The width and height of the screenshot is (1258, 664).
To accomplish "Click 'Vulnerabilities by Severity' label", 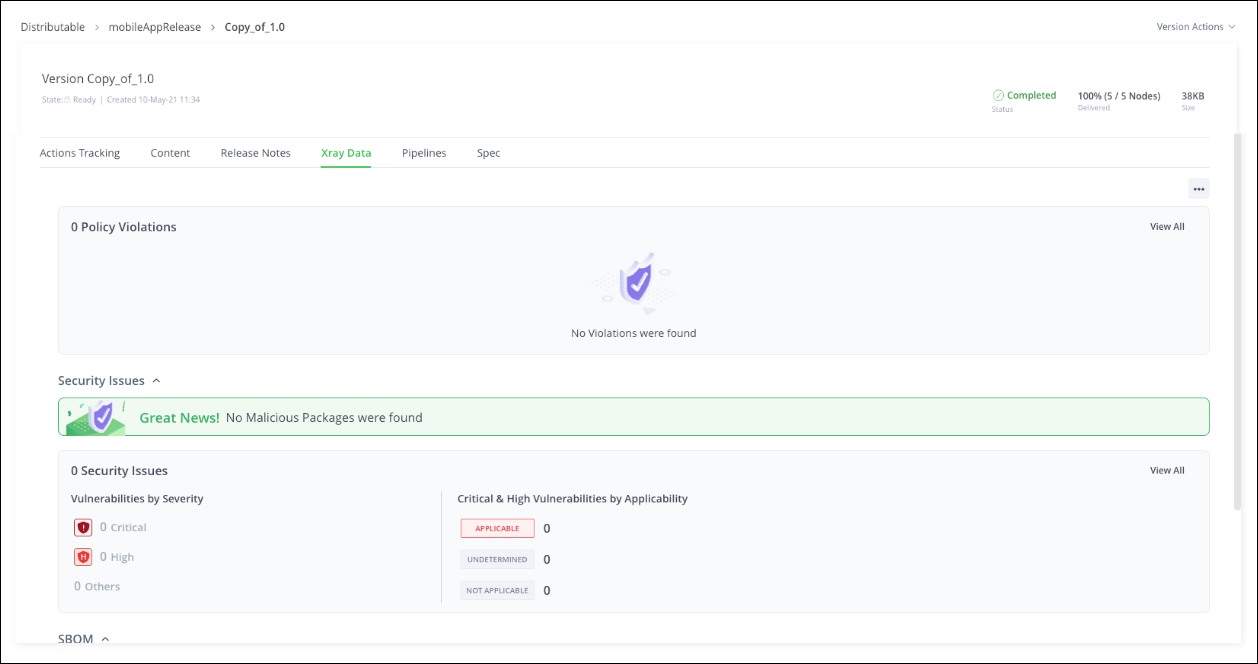I will (x=137, y=498).
